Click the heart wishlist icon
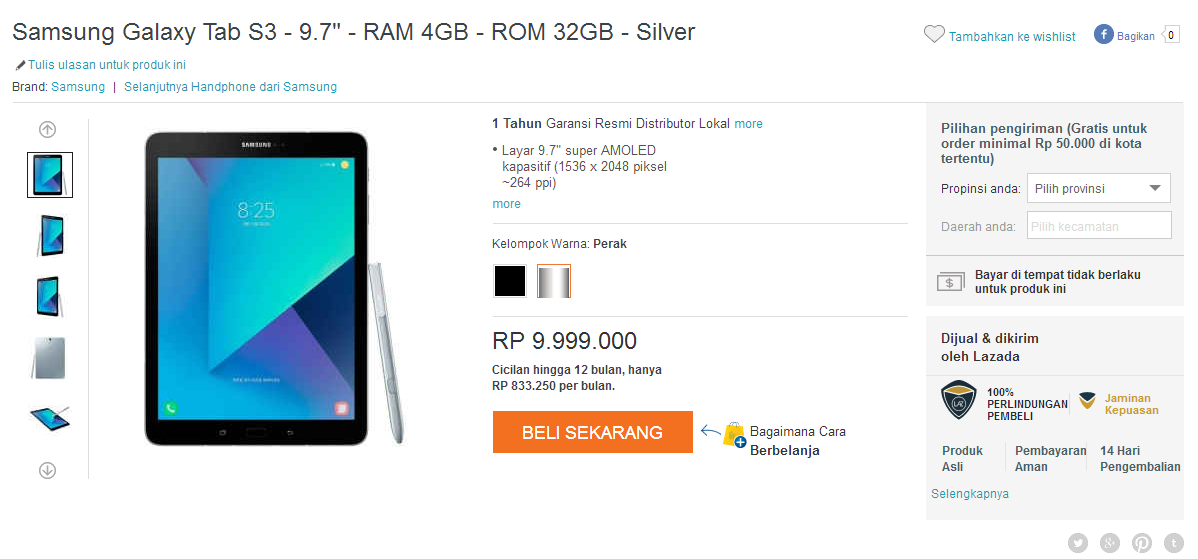 pos(934,34)
